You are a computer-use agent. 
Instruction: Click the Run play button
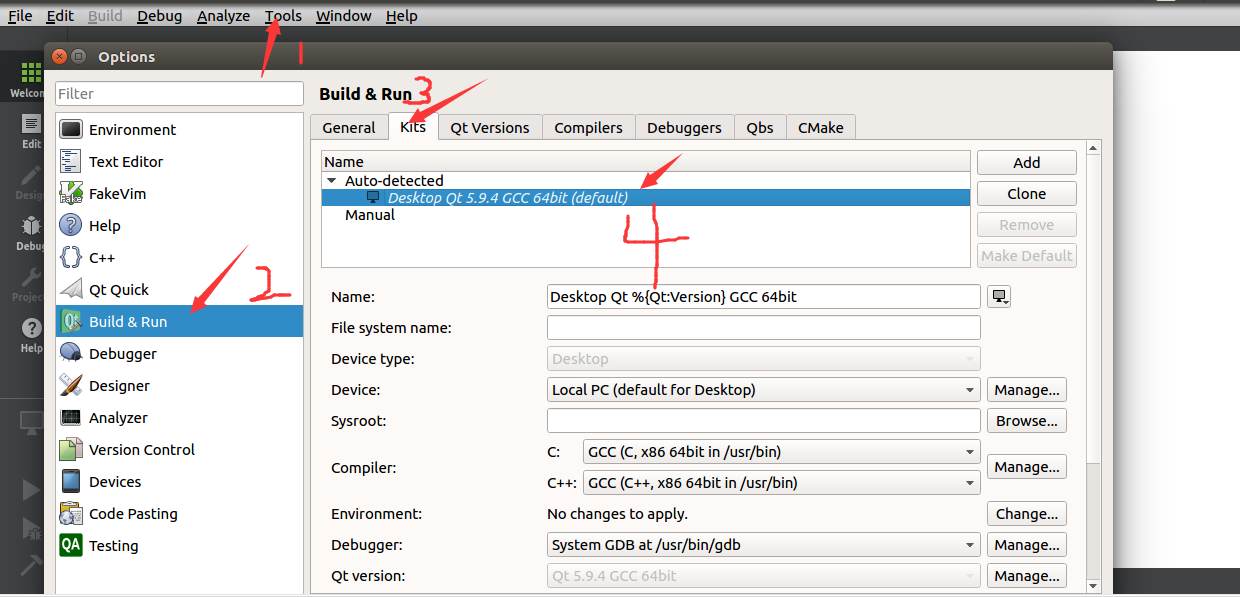tap(30, 489)
